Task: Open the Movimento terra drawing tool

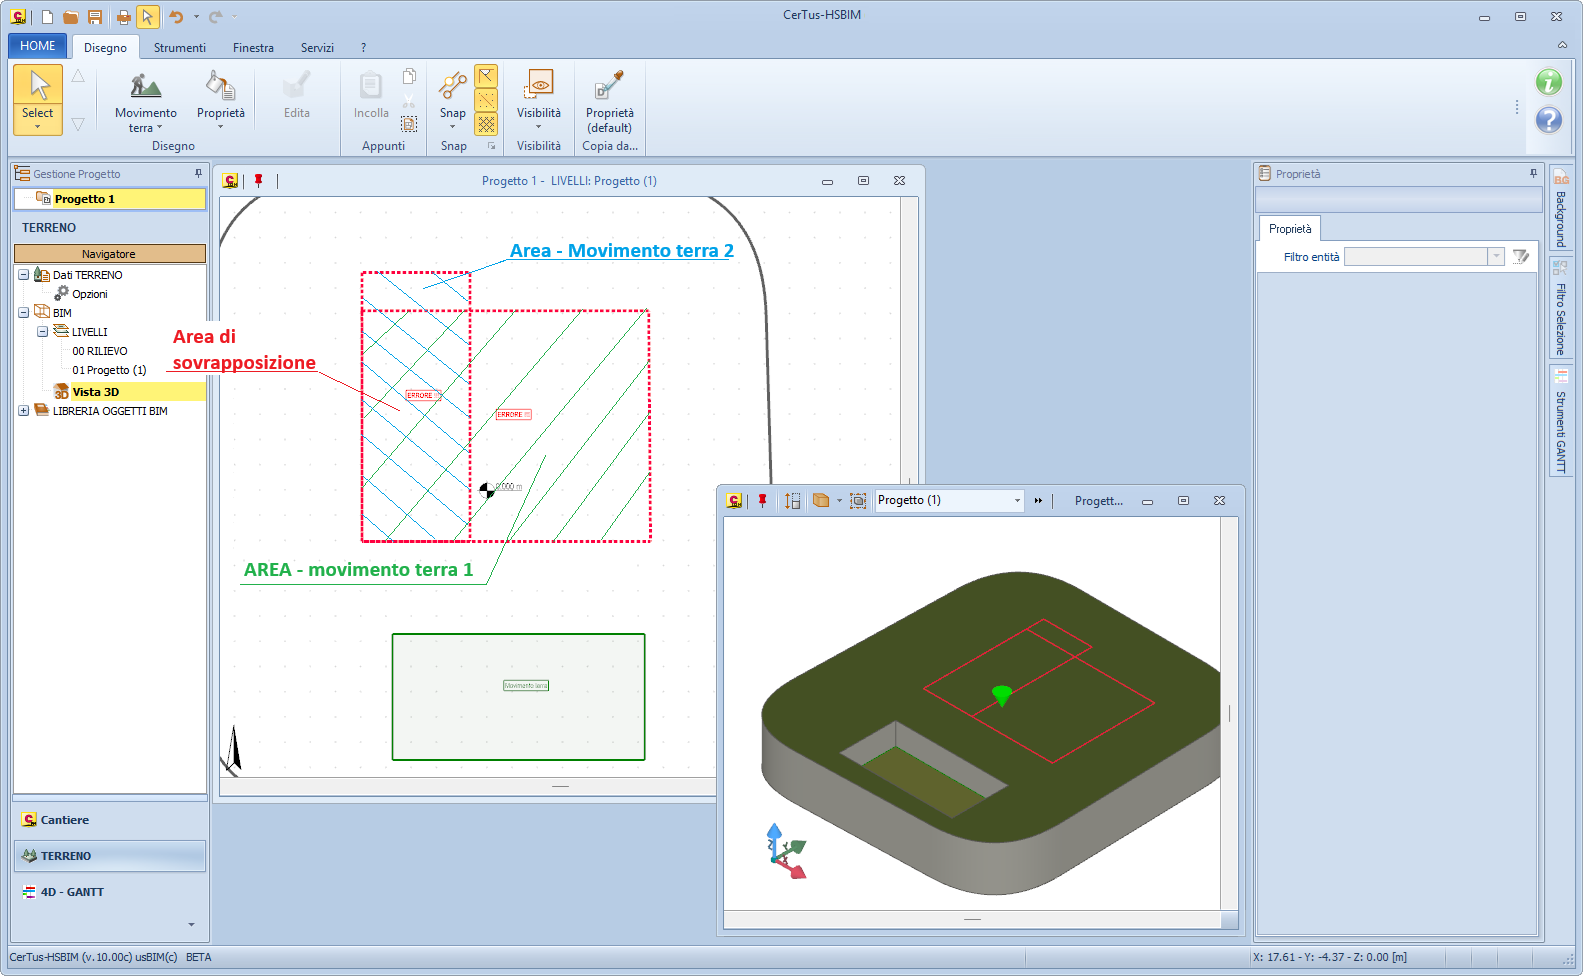Action: pos(145,102)
